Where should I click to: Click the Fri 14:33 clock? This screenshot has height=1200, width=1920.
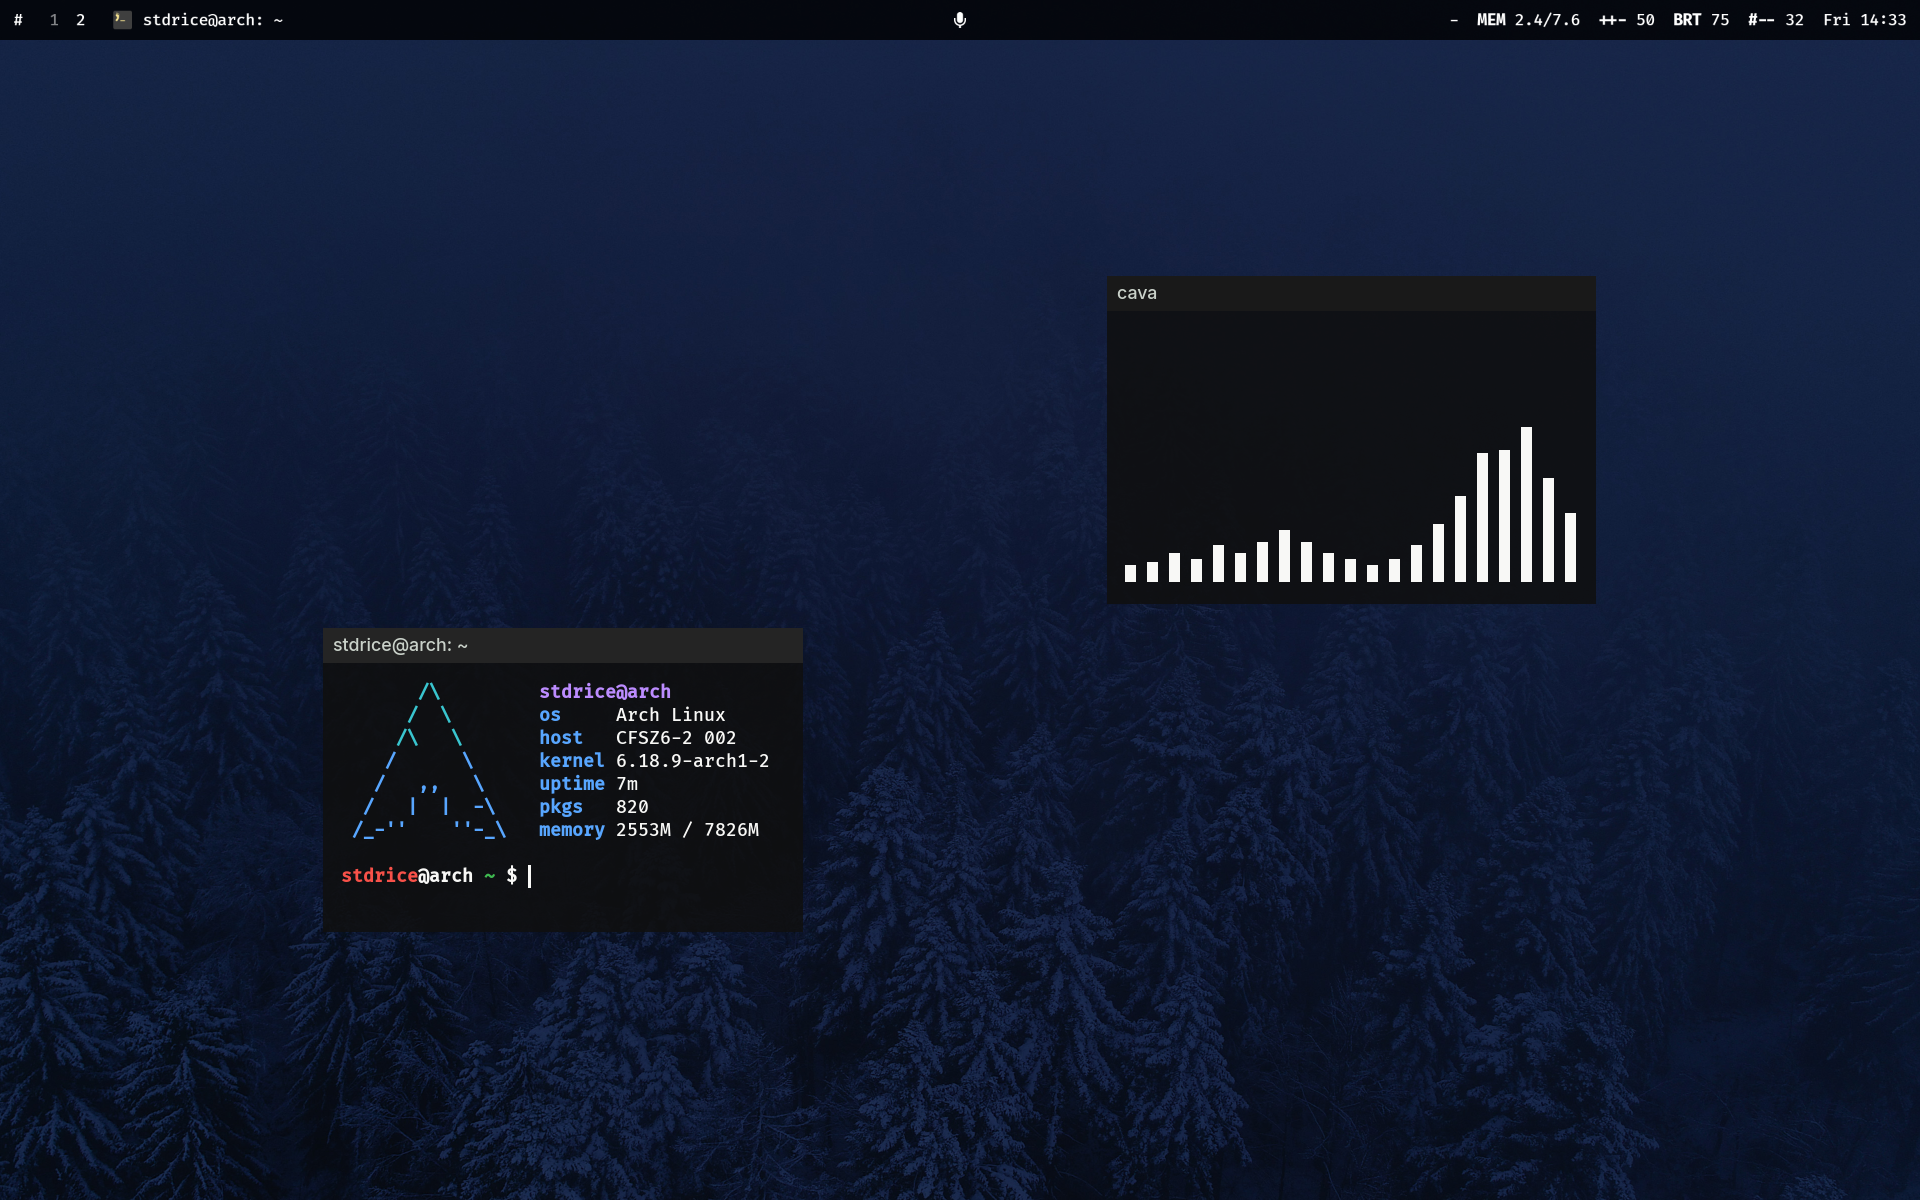pyautogui.click(x=1865, y=20)
